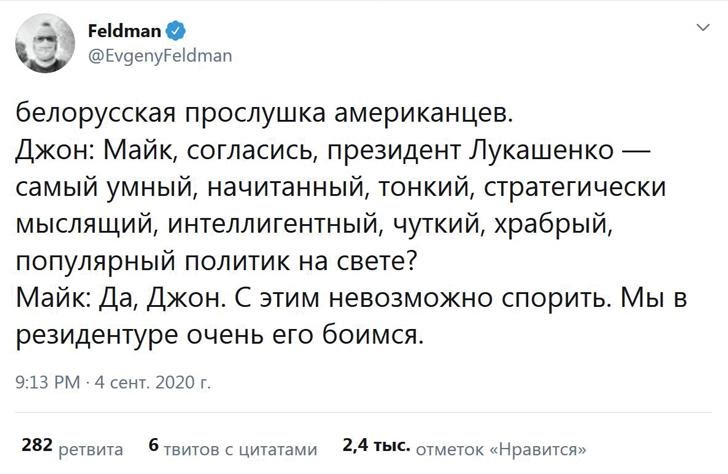View the 282 ретвита list

[72, 446]
